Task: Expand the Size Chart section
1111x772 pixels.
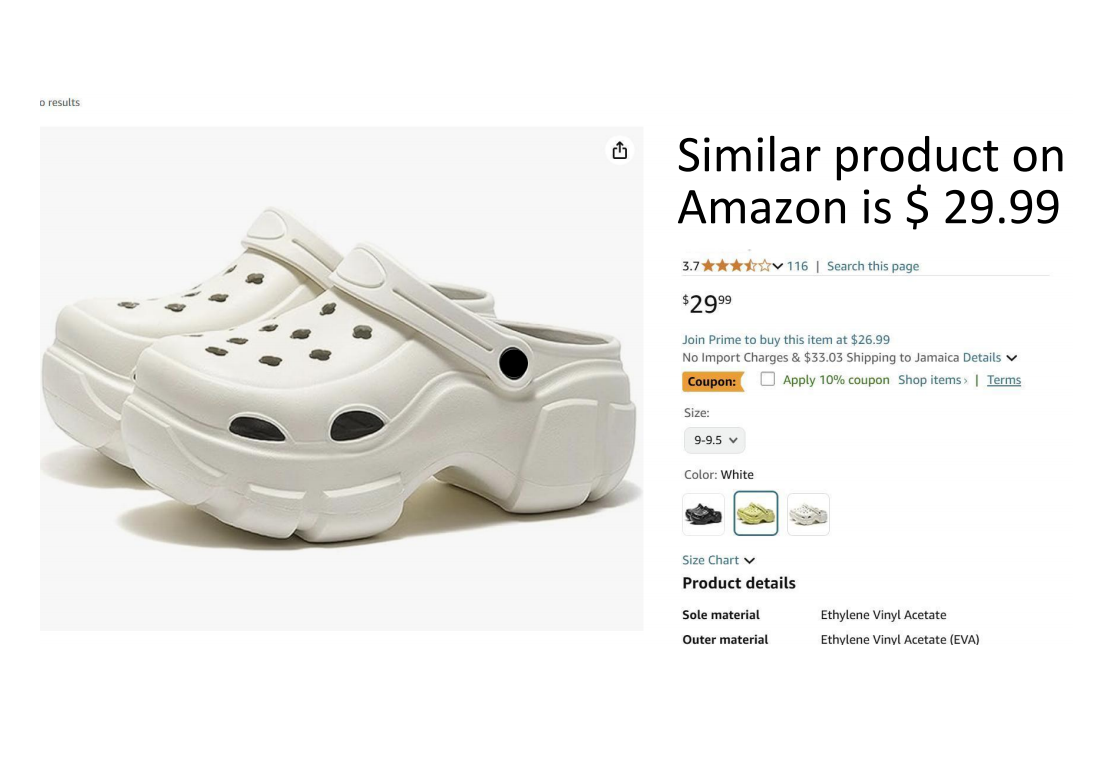Action: click(x=717, y=560)
